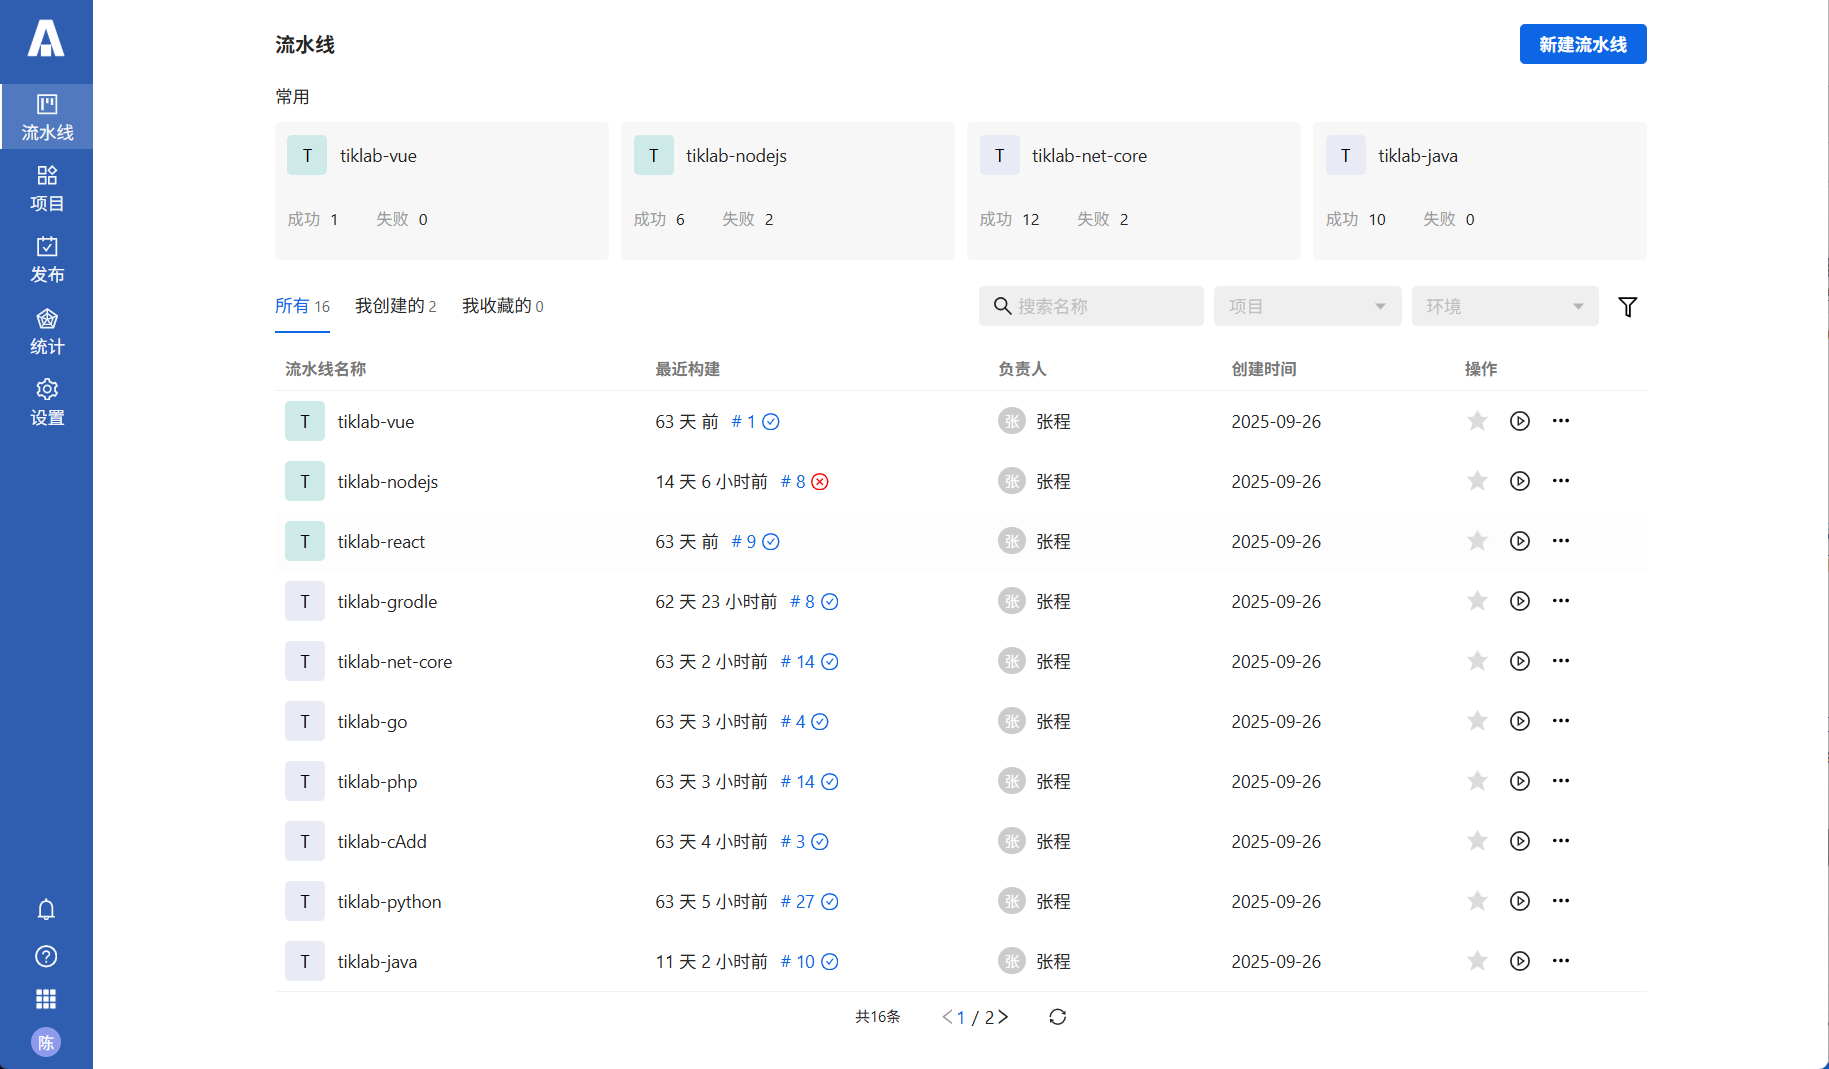This screenshot has width=1829, height=1069.
Task: Go to next page with right chevron
Action: point(1003,1016)
